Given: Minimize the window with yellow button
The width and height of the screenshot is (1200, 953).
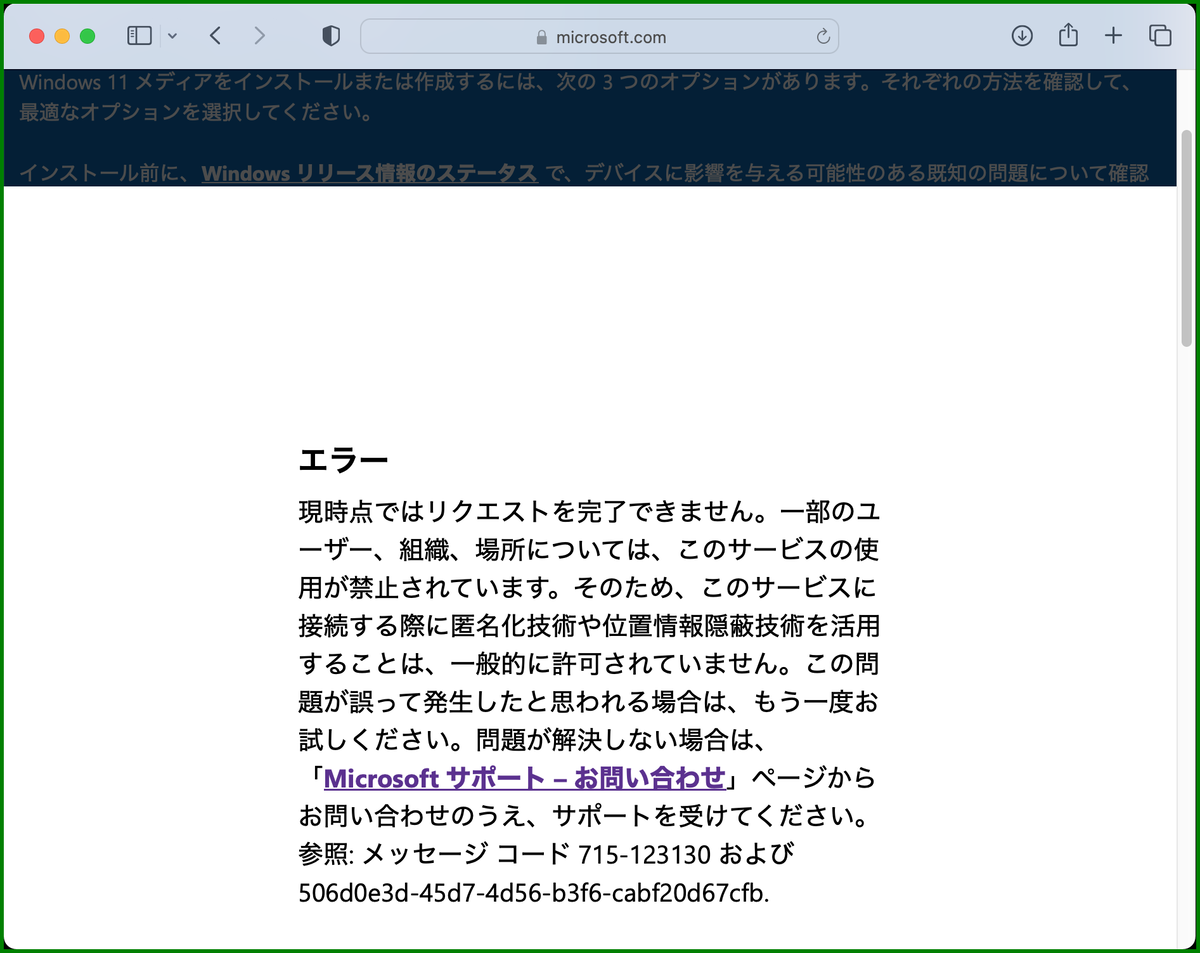Looking at the screenshot, I should point(62,36).
